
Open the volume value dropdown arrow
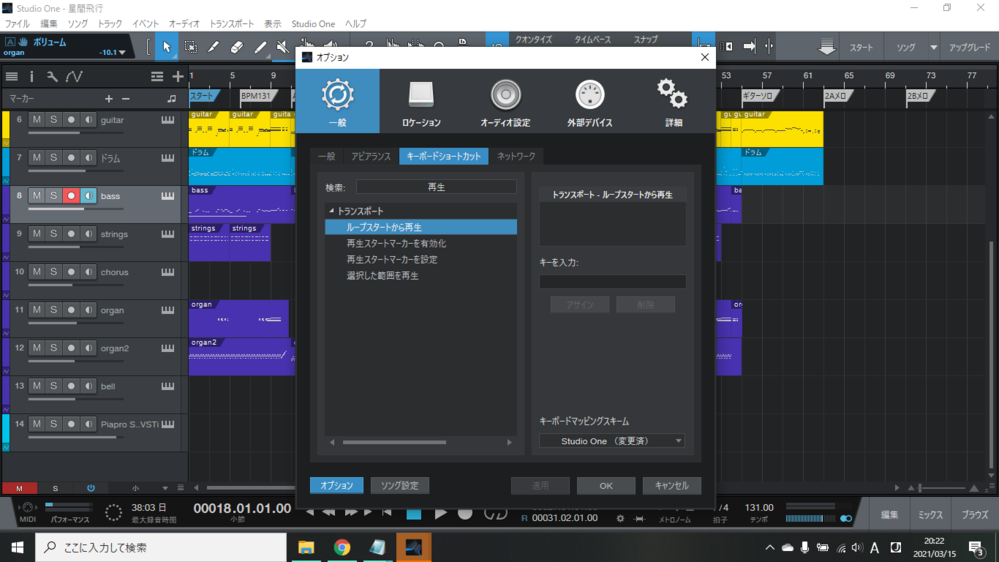(x=122, y=52)
